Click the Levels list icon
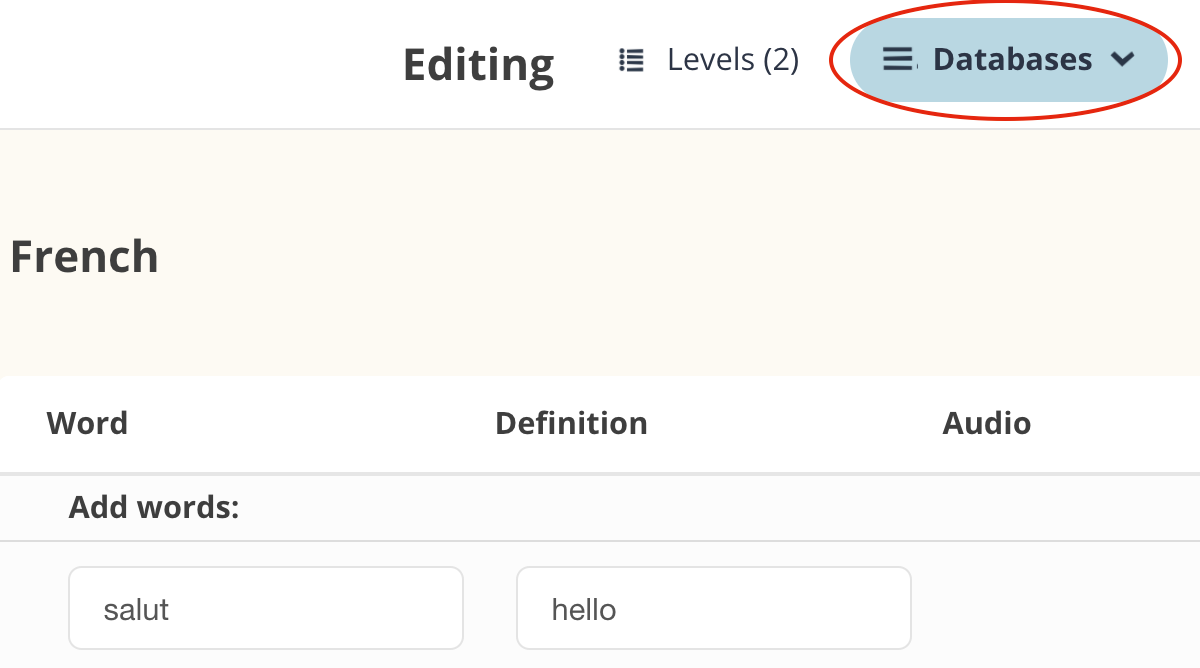The image size is (1200, 668). tap(631, 60)
